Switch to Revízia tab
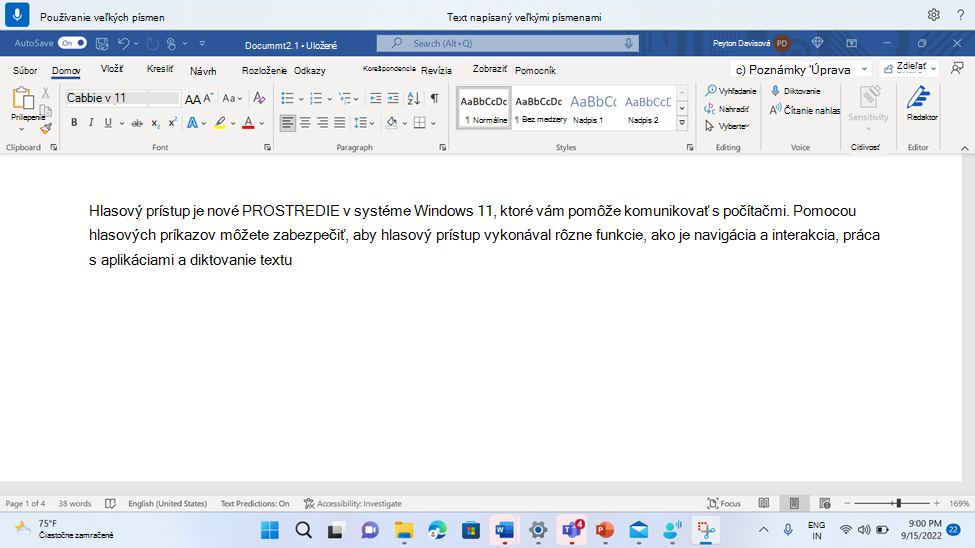Image resolution: width=975 pixels, height=548 pixels. [437, 70]
